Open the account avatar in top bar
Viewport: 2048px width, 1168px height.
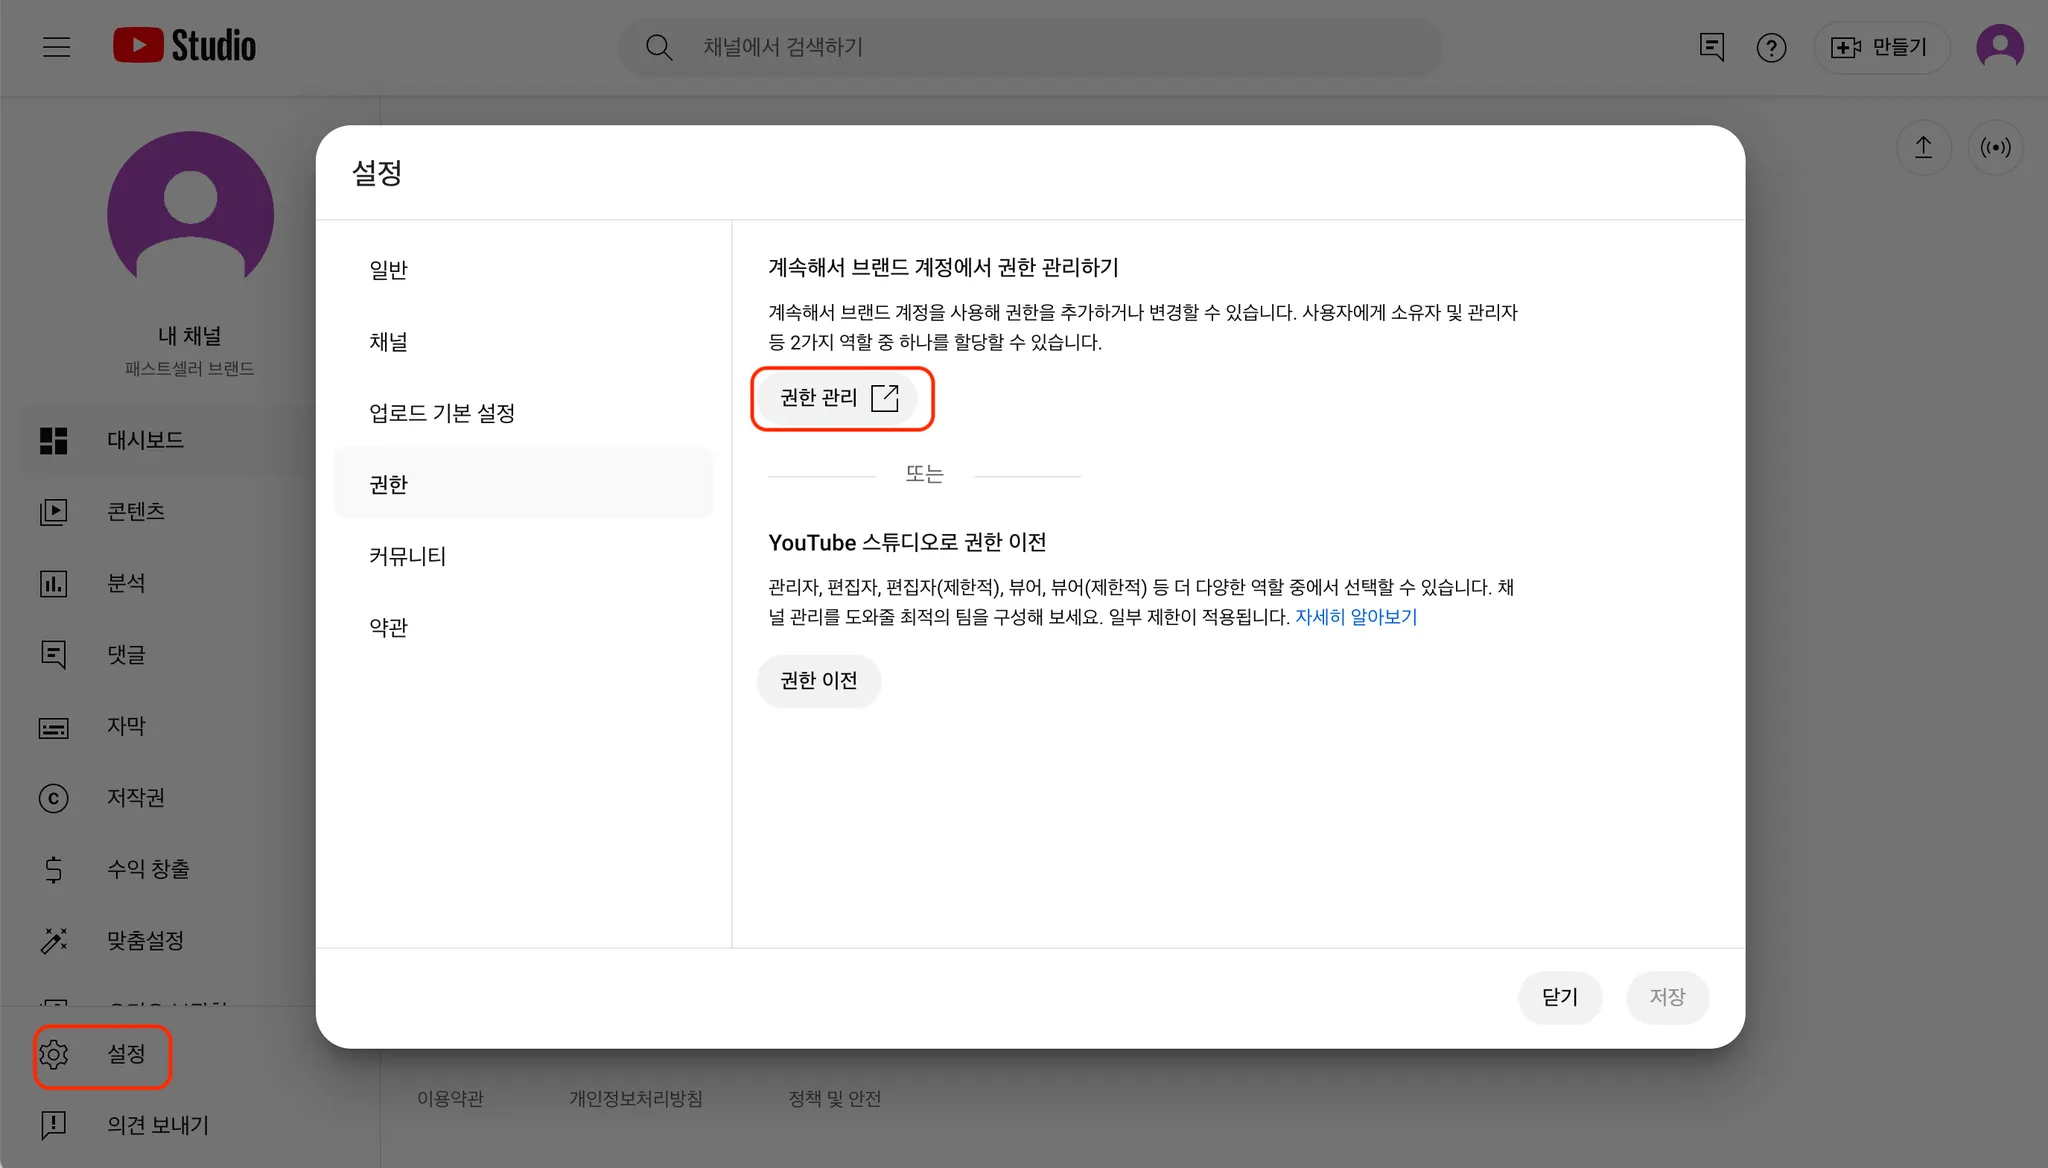pyautogui.click(x=1999, y=46)
